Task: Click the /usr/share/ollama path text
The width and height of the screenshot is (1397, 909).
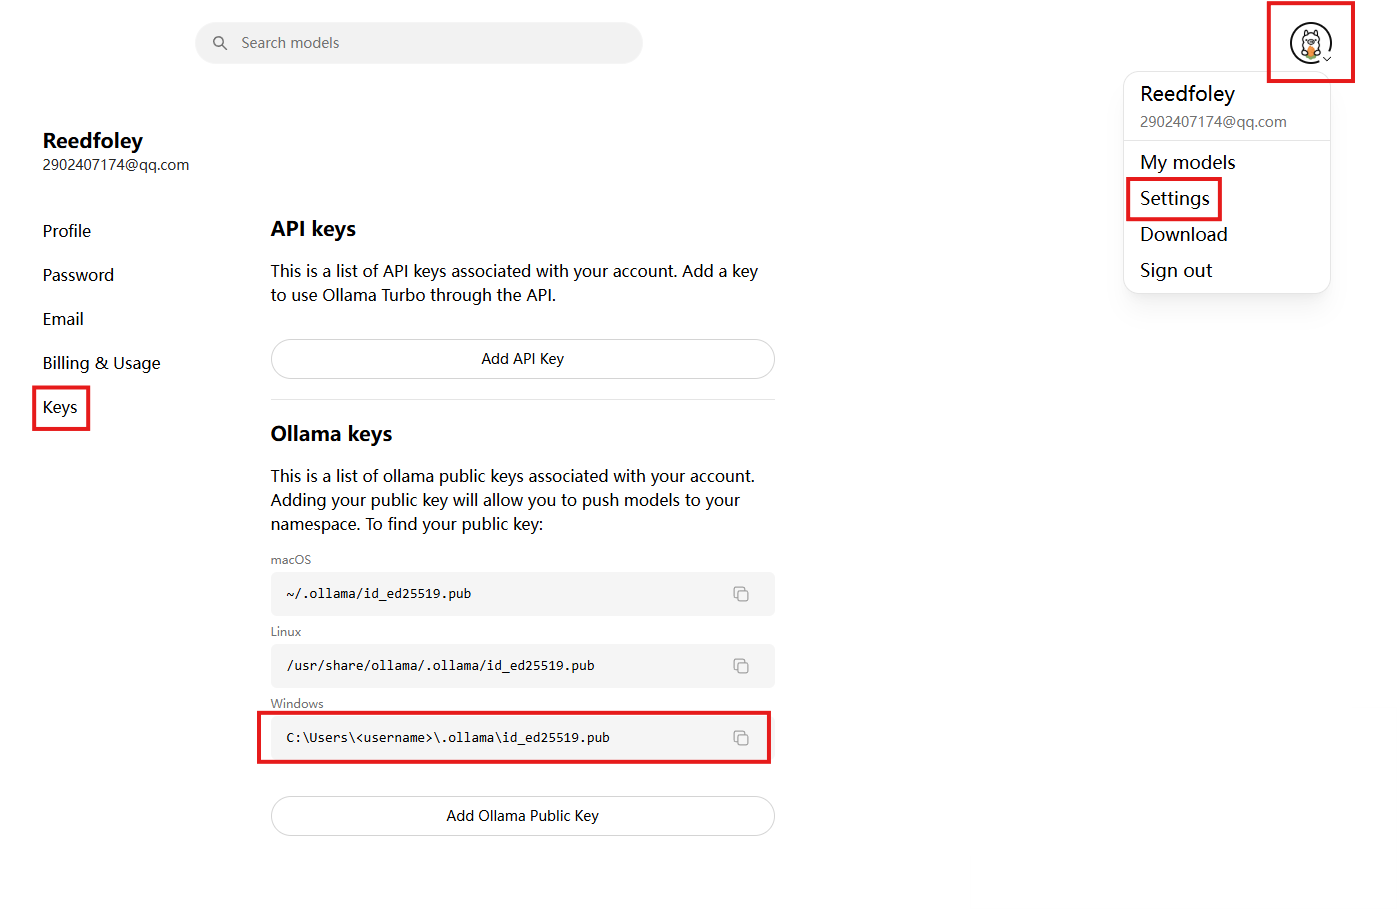Action: pyautogui.click(x=441, y=666)
